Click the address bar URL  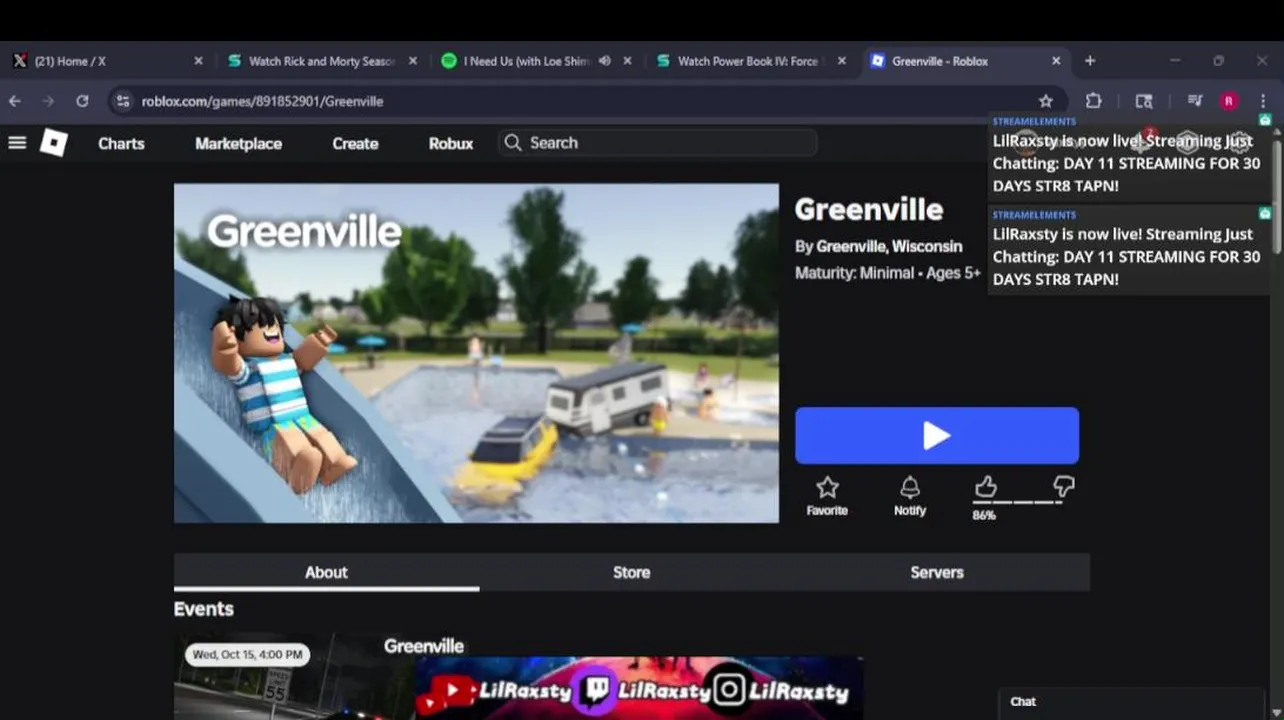coord(262,101)
